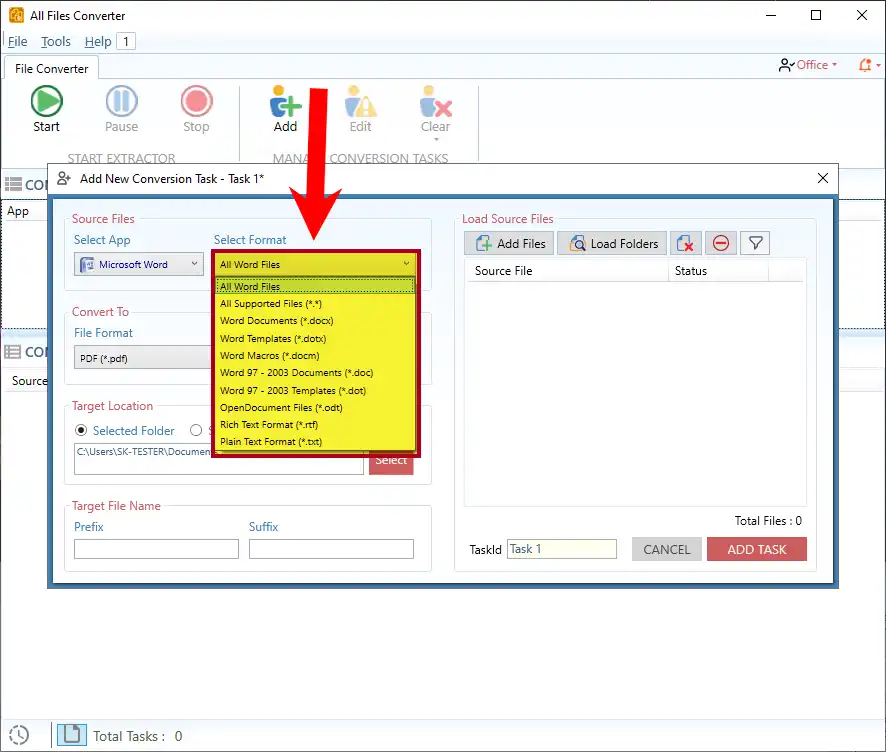The height and width of the screenshot is (752, 886).
Task: Click the target folder path field
Action: pos(219,459)
